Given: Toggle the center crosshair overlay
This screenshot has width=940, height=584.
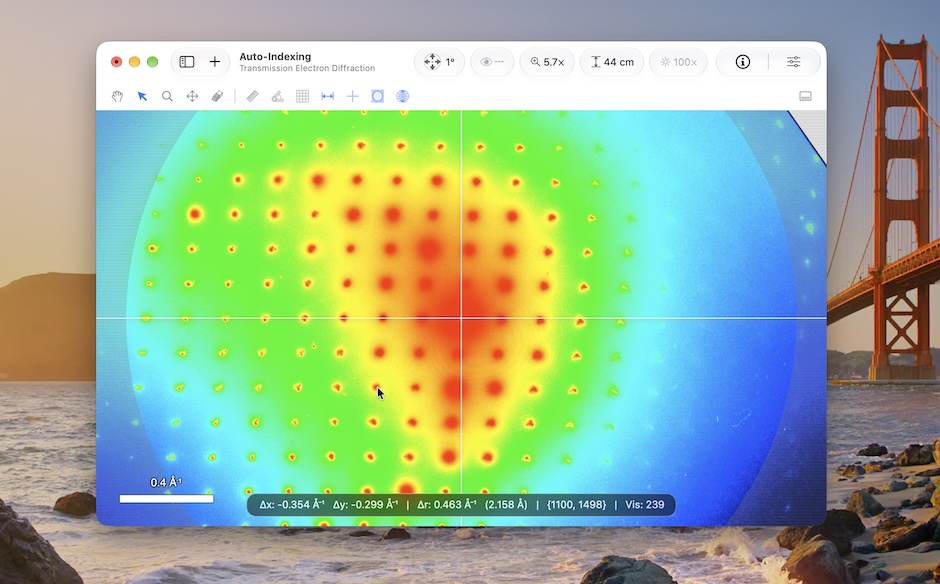Looking at the screenshot, I should [352, 96].
